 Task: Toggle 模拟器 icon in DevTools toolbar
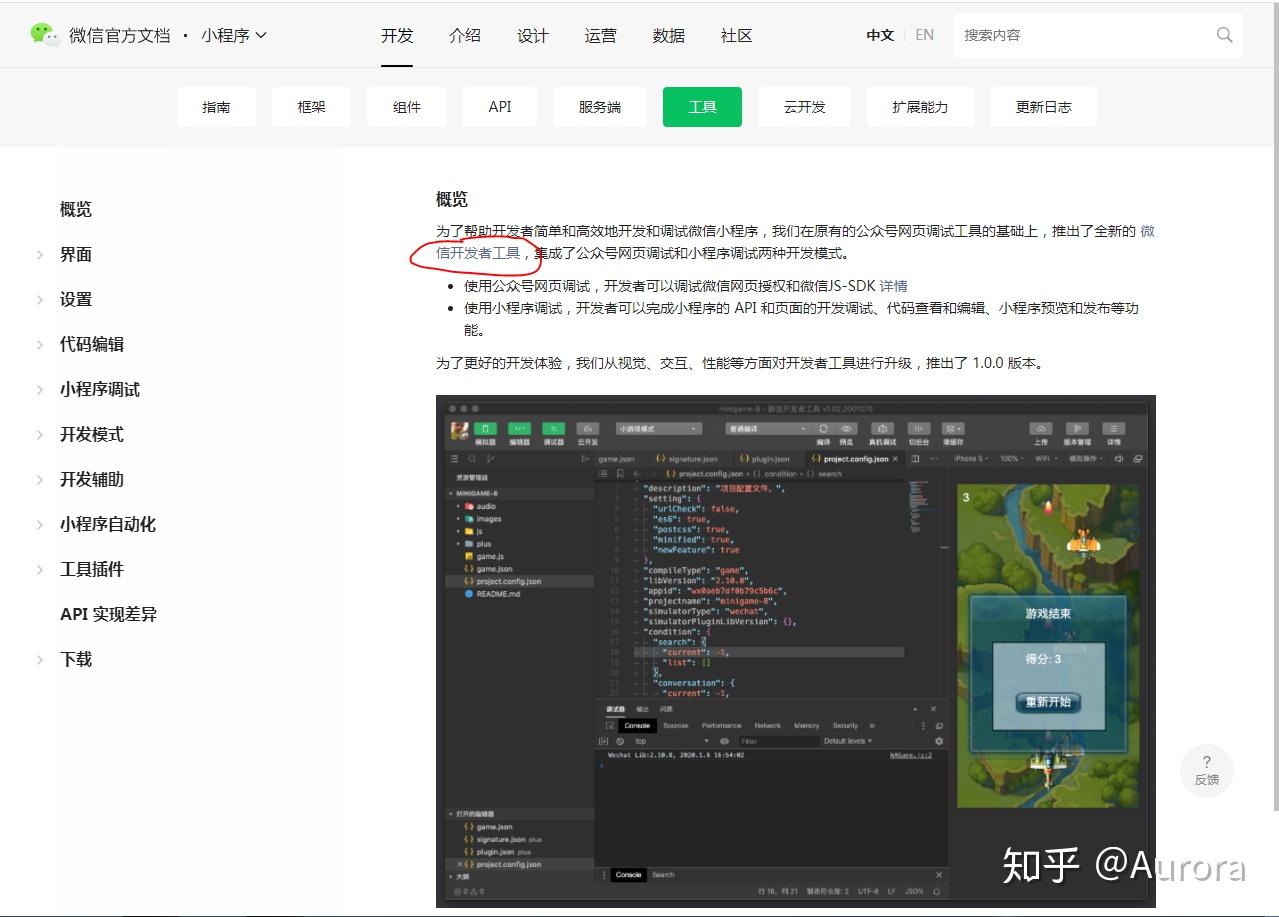tap(485, 429)
